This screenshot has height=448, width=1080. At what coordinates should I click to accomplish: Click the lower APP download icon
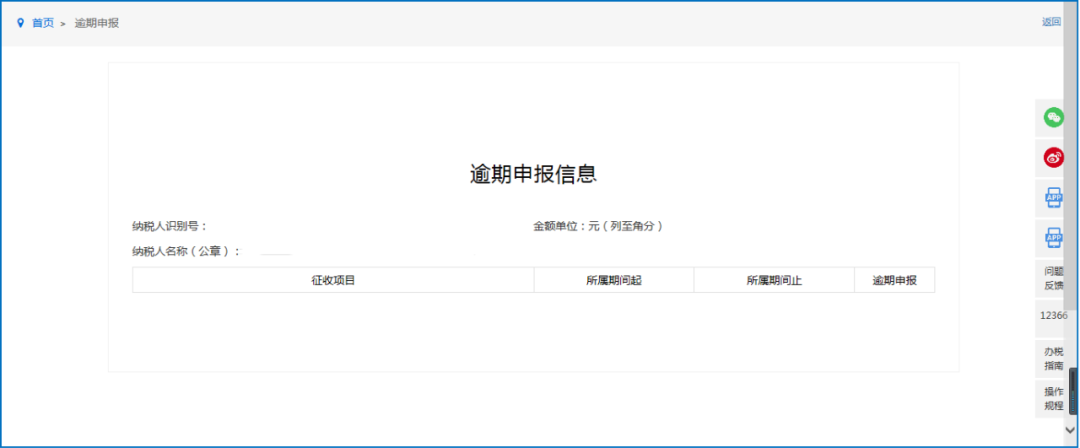tap(1053, 238)
